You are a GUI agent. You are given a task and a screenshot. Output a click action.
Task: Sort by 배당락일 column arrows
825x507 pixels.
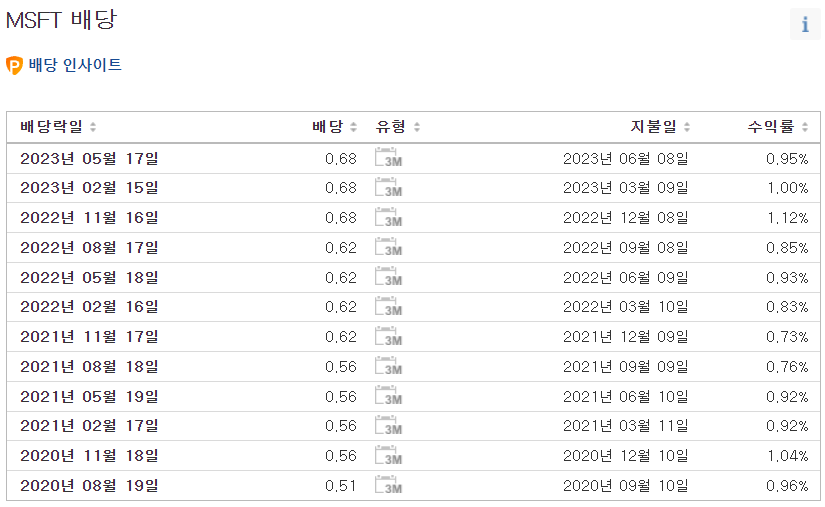click(93, 127)
